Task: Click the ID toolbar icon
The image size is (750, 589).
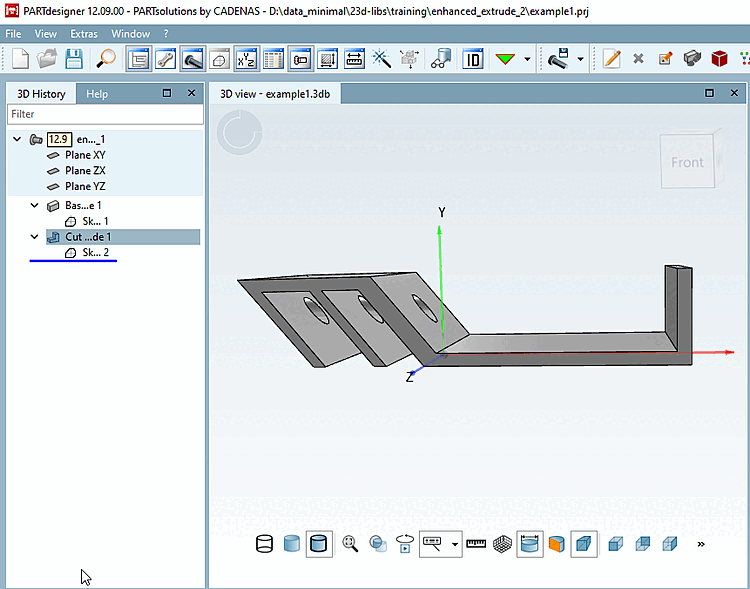Action: (473, 59)
